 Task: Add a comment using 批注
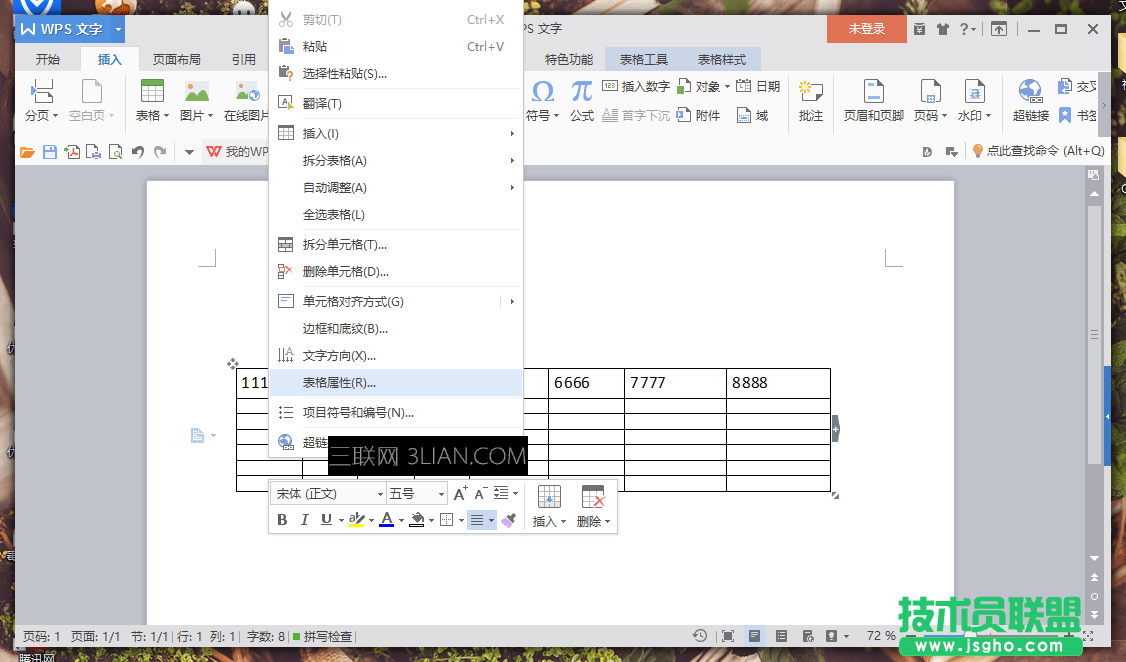click(810, 95)
